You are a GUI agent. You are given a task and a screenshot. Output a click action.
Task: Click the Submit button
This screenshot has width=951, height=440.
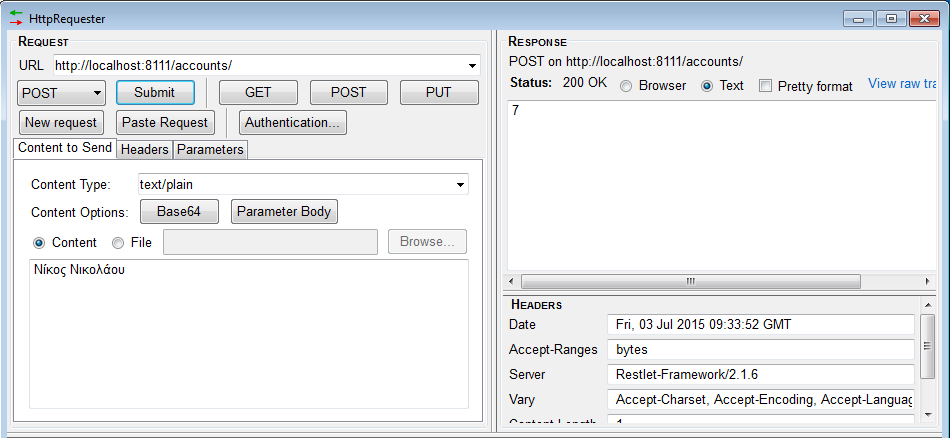tap(154, 93)
